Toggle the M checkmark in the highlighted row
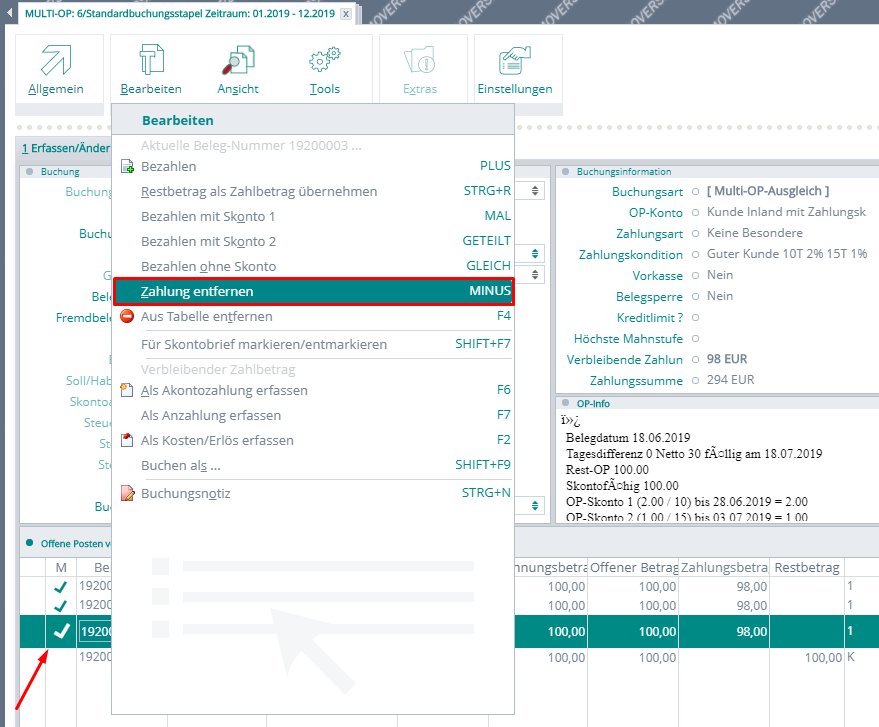879x727 pixels. [61, 631]
